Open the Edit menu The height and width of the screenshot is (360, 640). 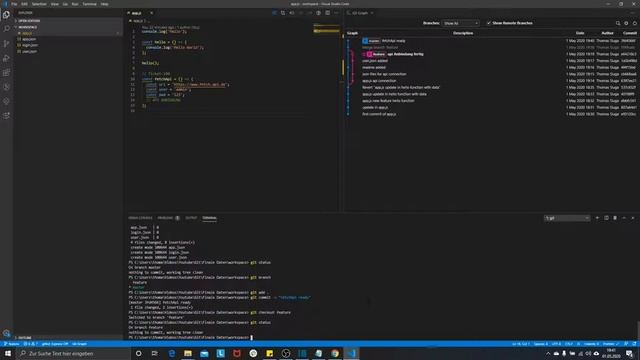24,4
